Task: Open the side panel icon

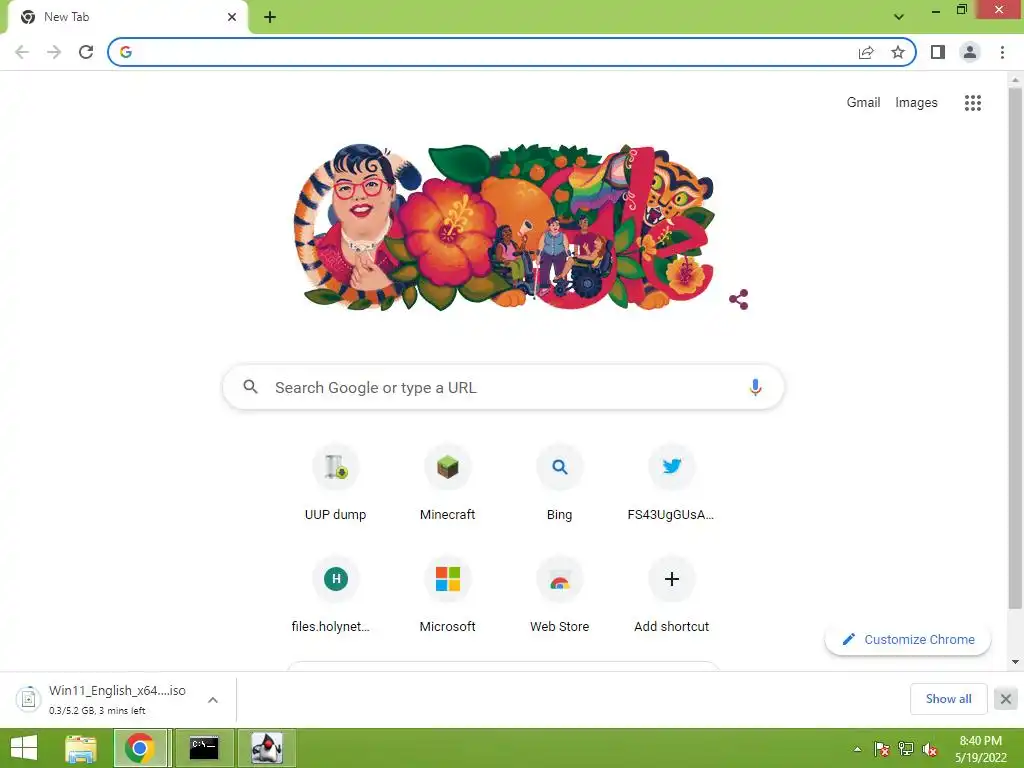Action: tap(938, 52)
